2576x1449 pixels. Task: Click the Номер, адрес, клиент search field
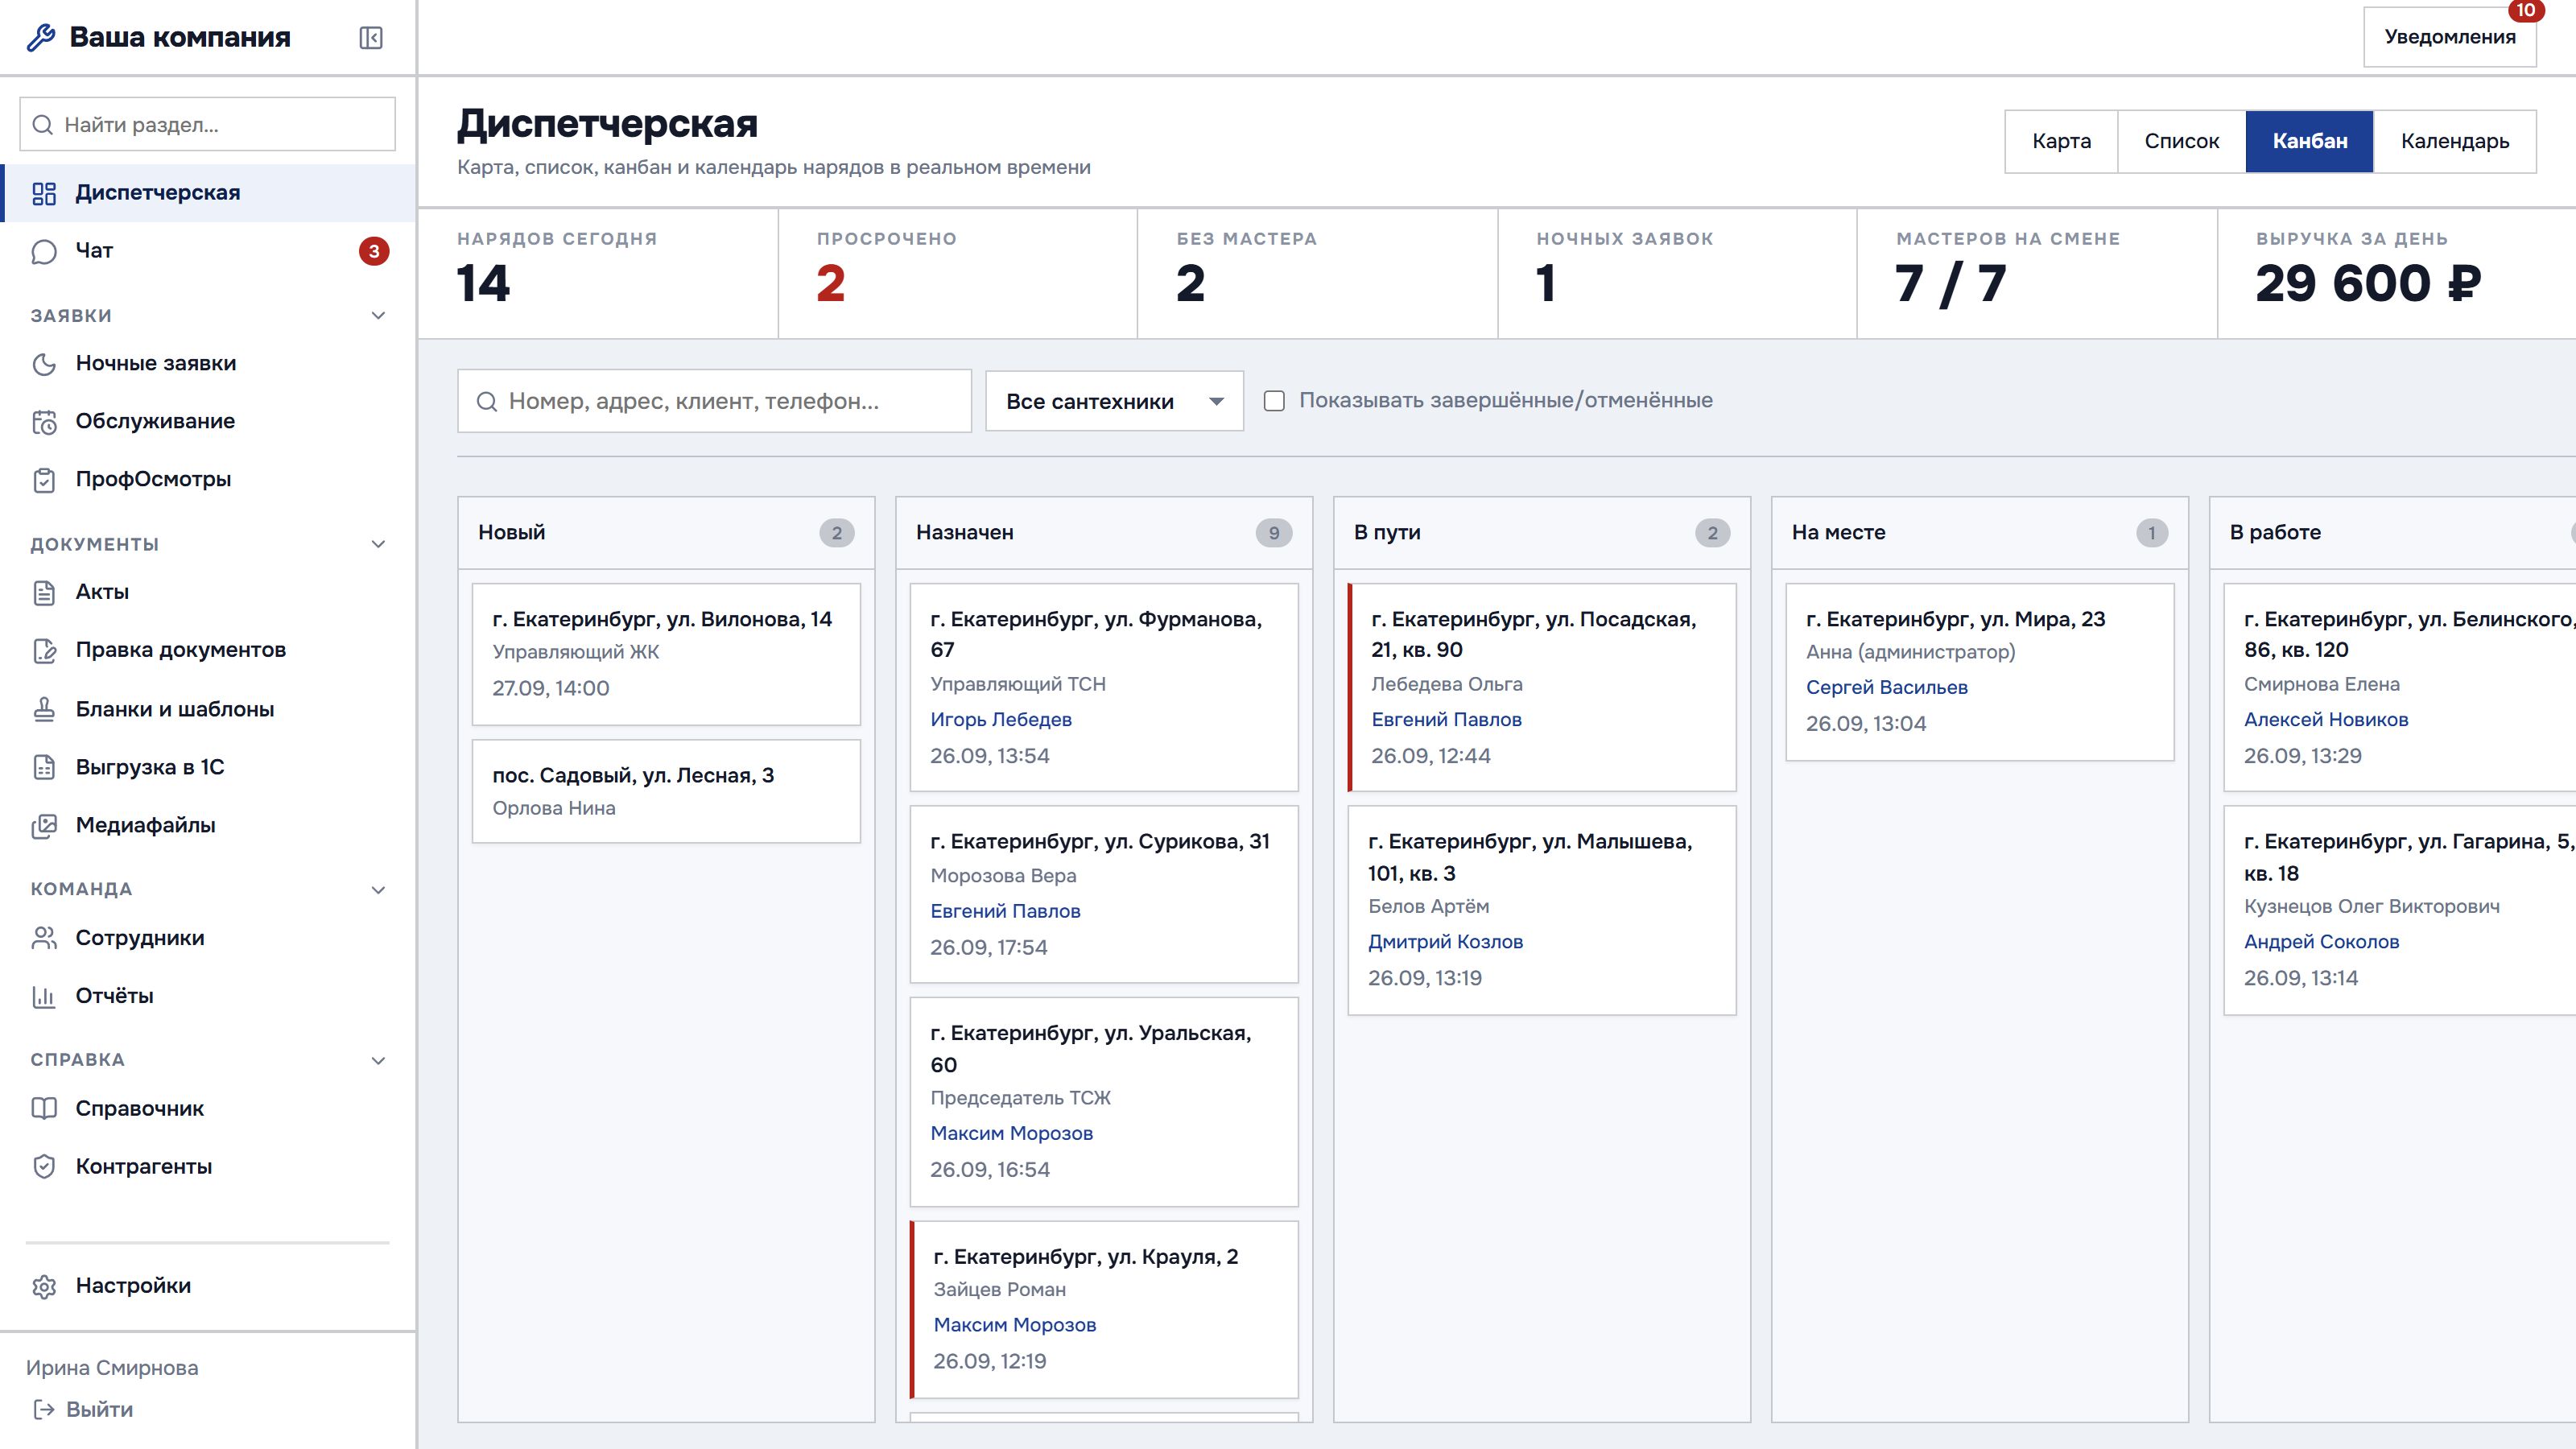pos(714,401)
